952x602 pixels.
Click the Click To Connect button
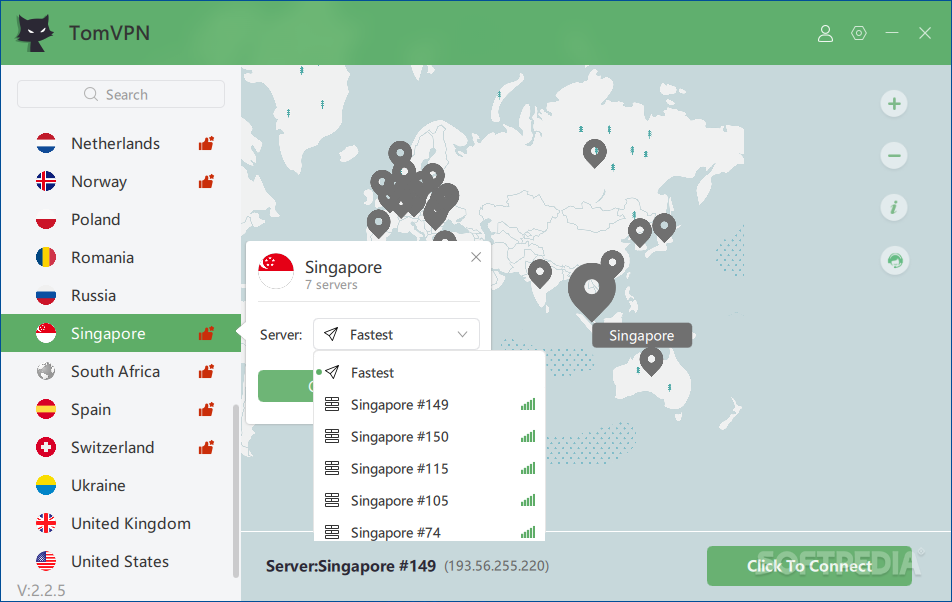(x=809, y=566)
